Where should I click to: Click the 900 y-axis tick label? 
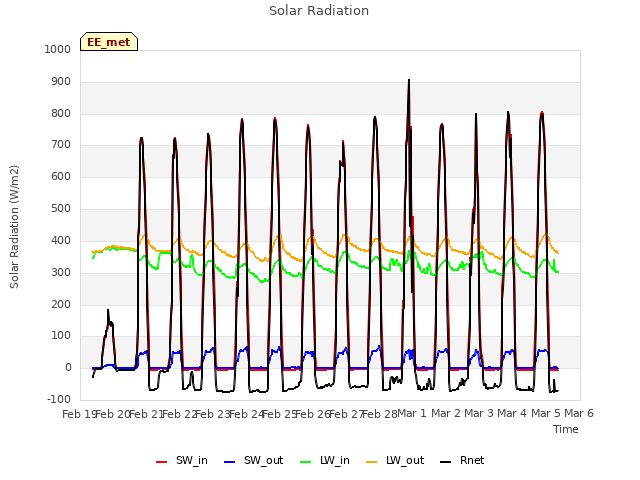pyautogui.click(x=61, y=82)
